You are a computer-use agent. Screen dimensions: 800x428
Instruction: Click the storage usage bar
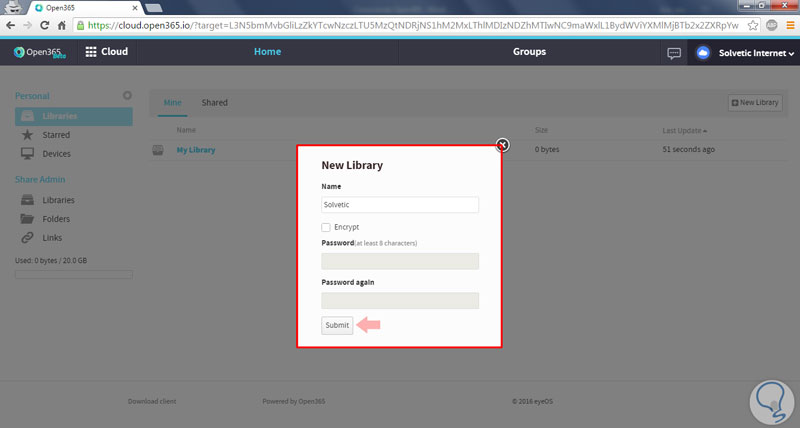pyautogui.click(x=73, y=274)
